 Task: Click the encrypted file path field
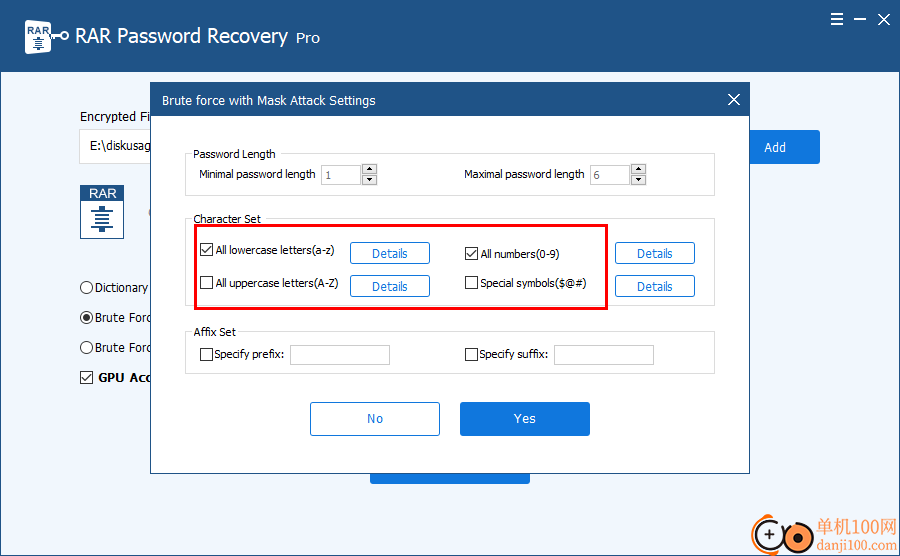pyautogui.click(x=115, y=146)
